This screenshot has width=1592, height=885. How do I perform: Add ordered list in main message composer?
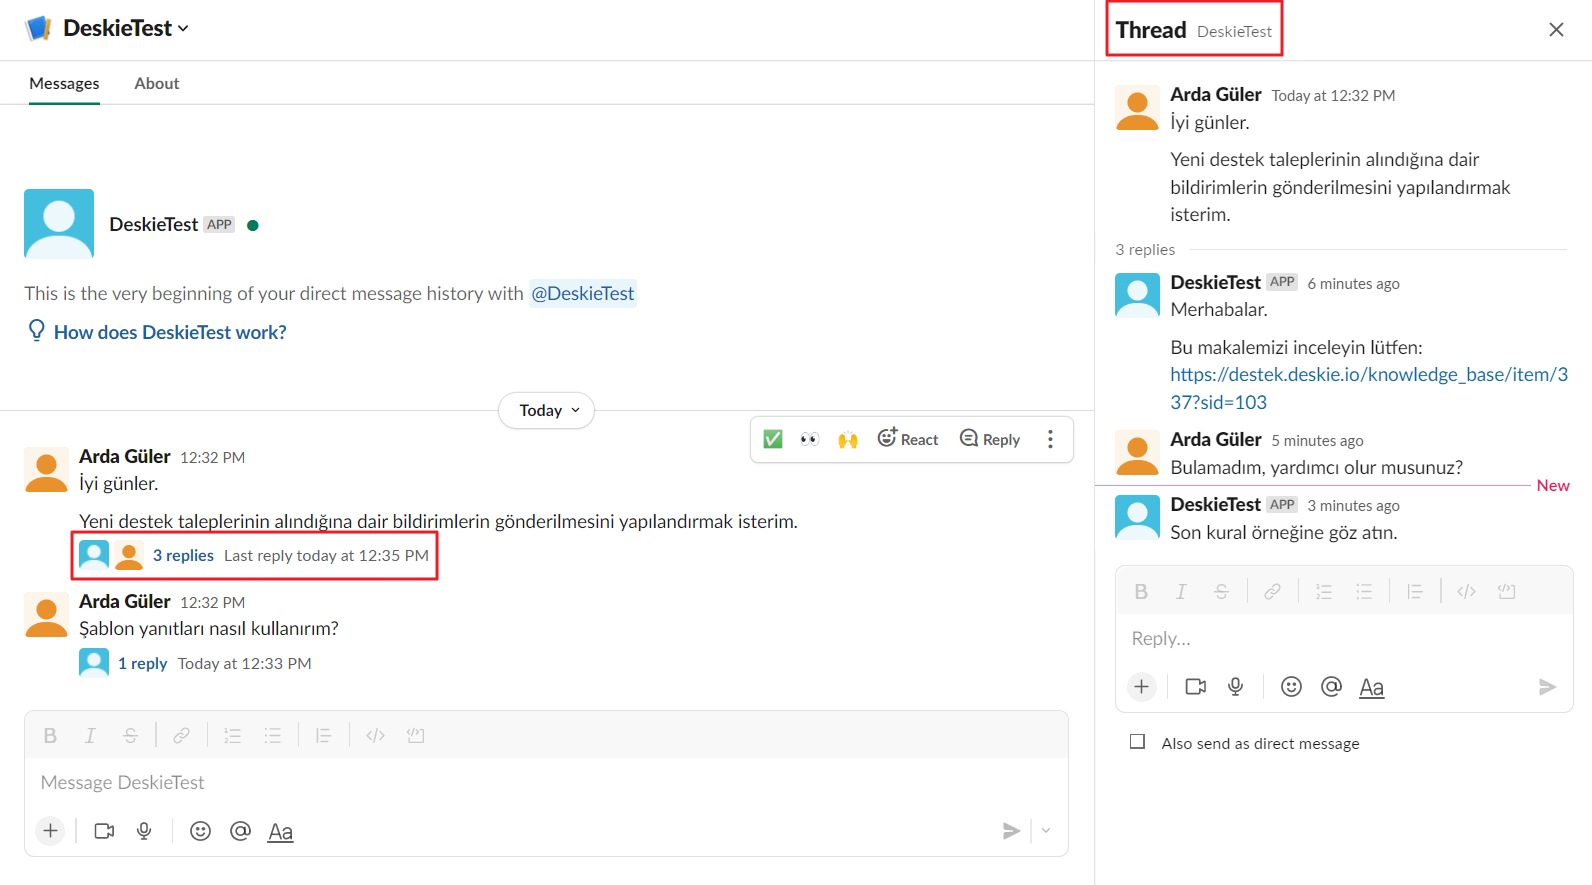point(232,736)
